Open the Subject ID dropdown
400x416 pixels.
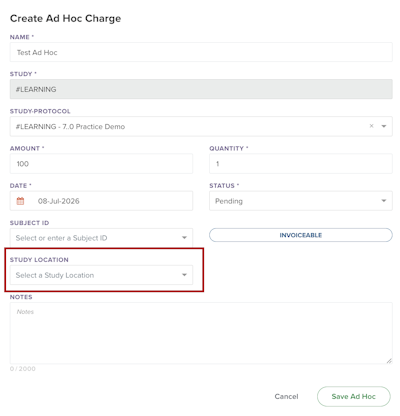click(x=101, y=238)
